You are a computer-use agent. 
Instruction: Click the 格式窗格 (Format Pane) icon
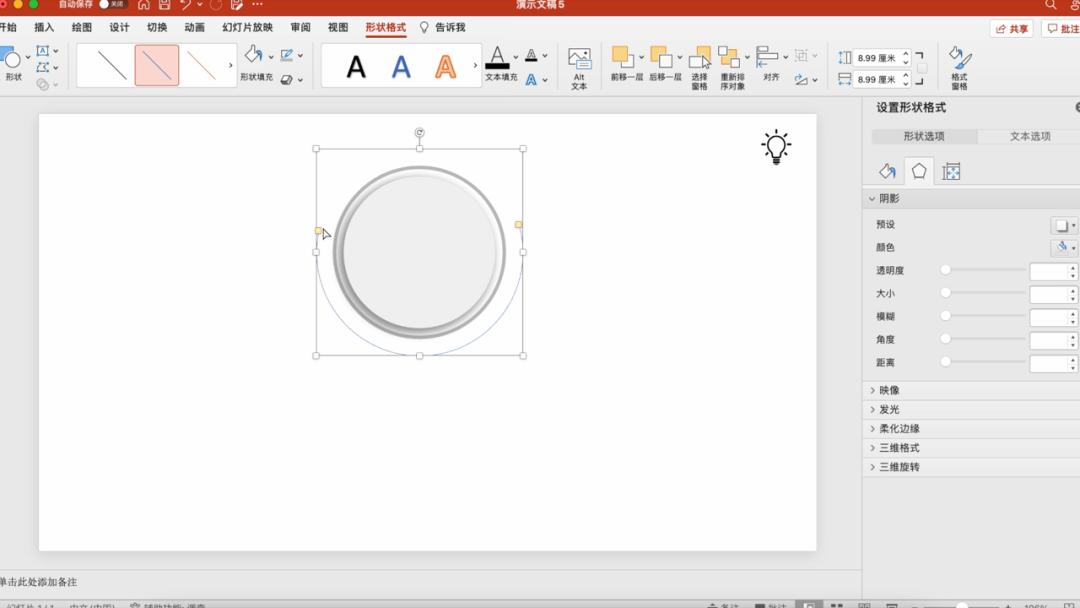pos(959,66)
